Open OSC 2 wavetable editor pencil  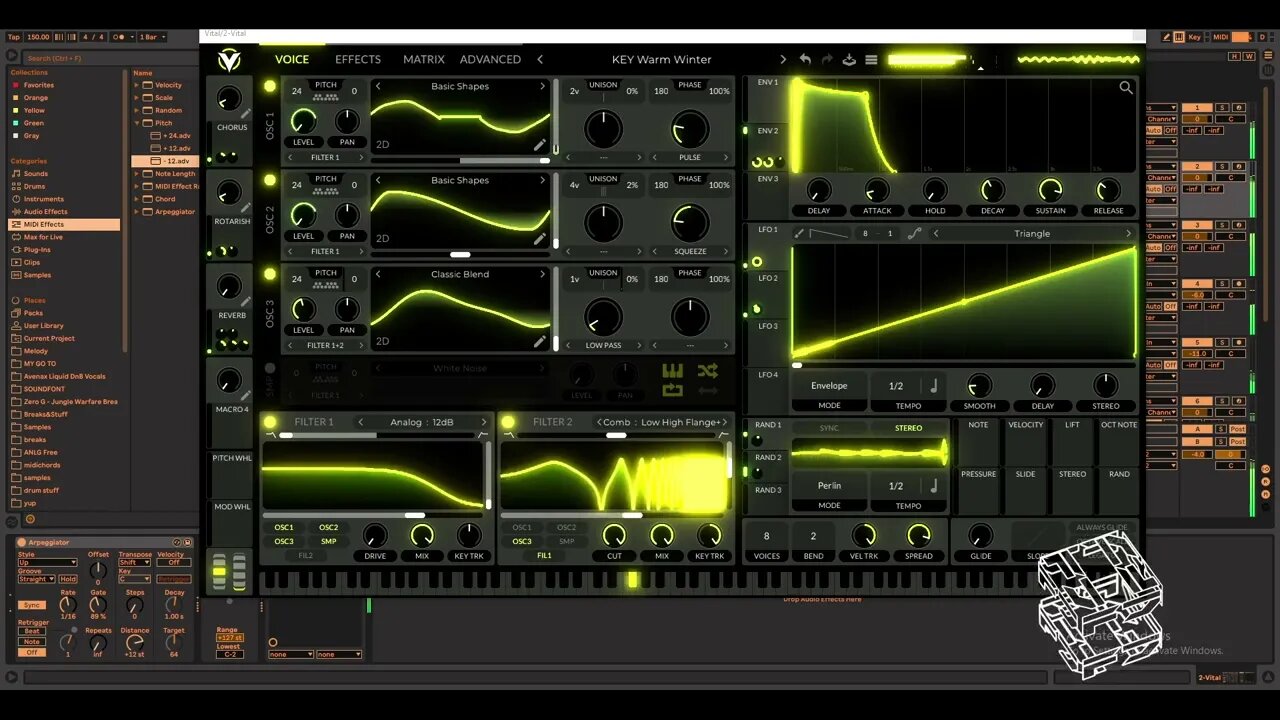point(540,239)
